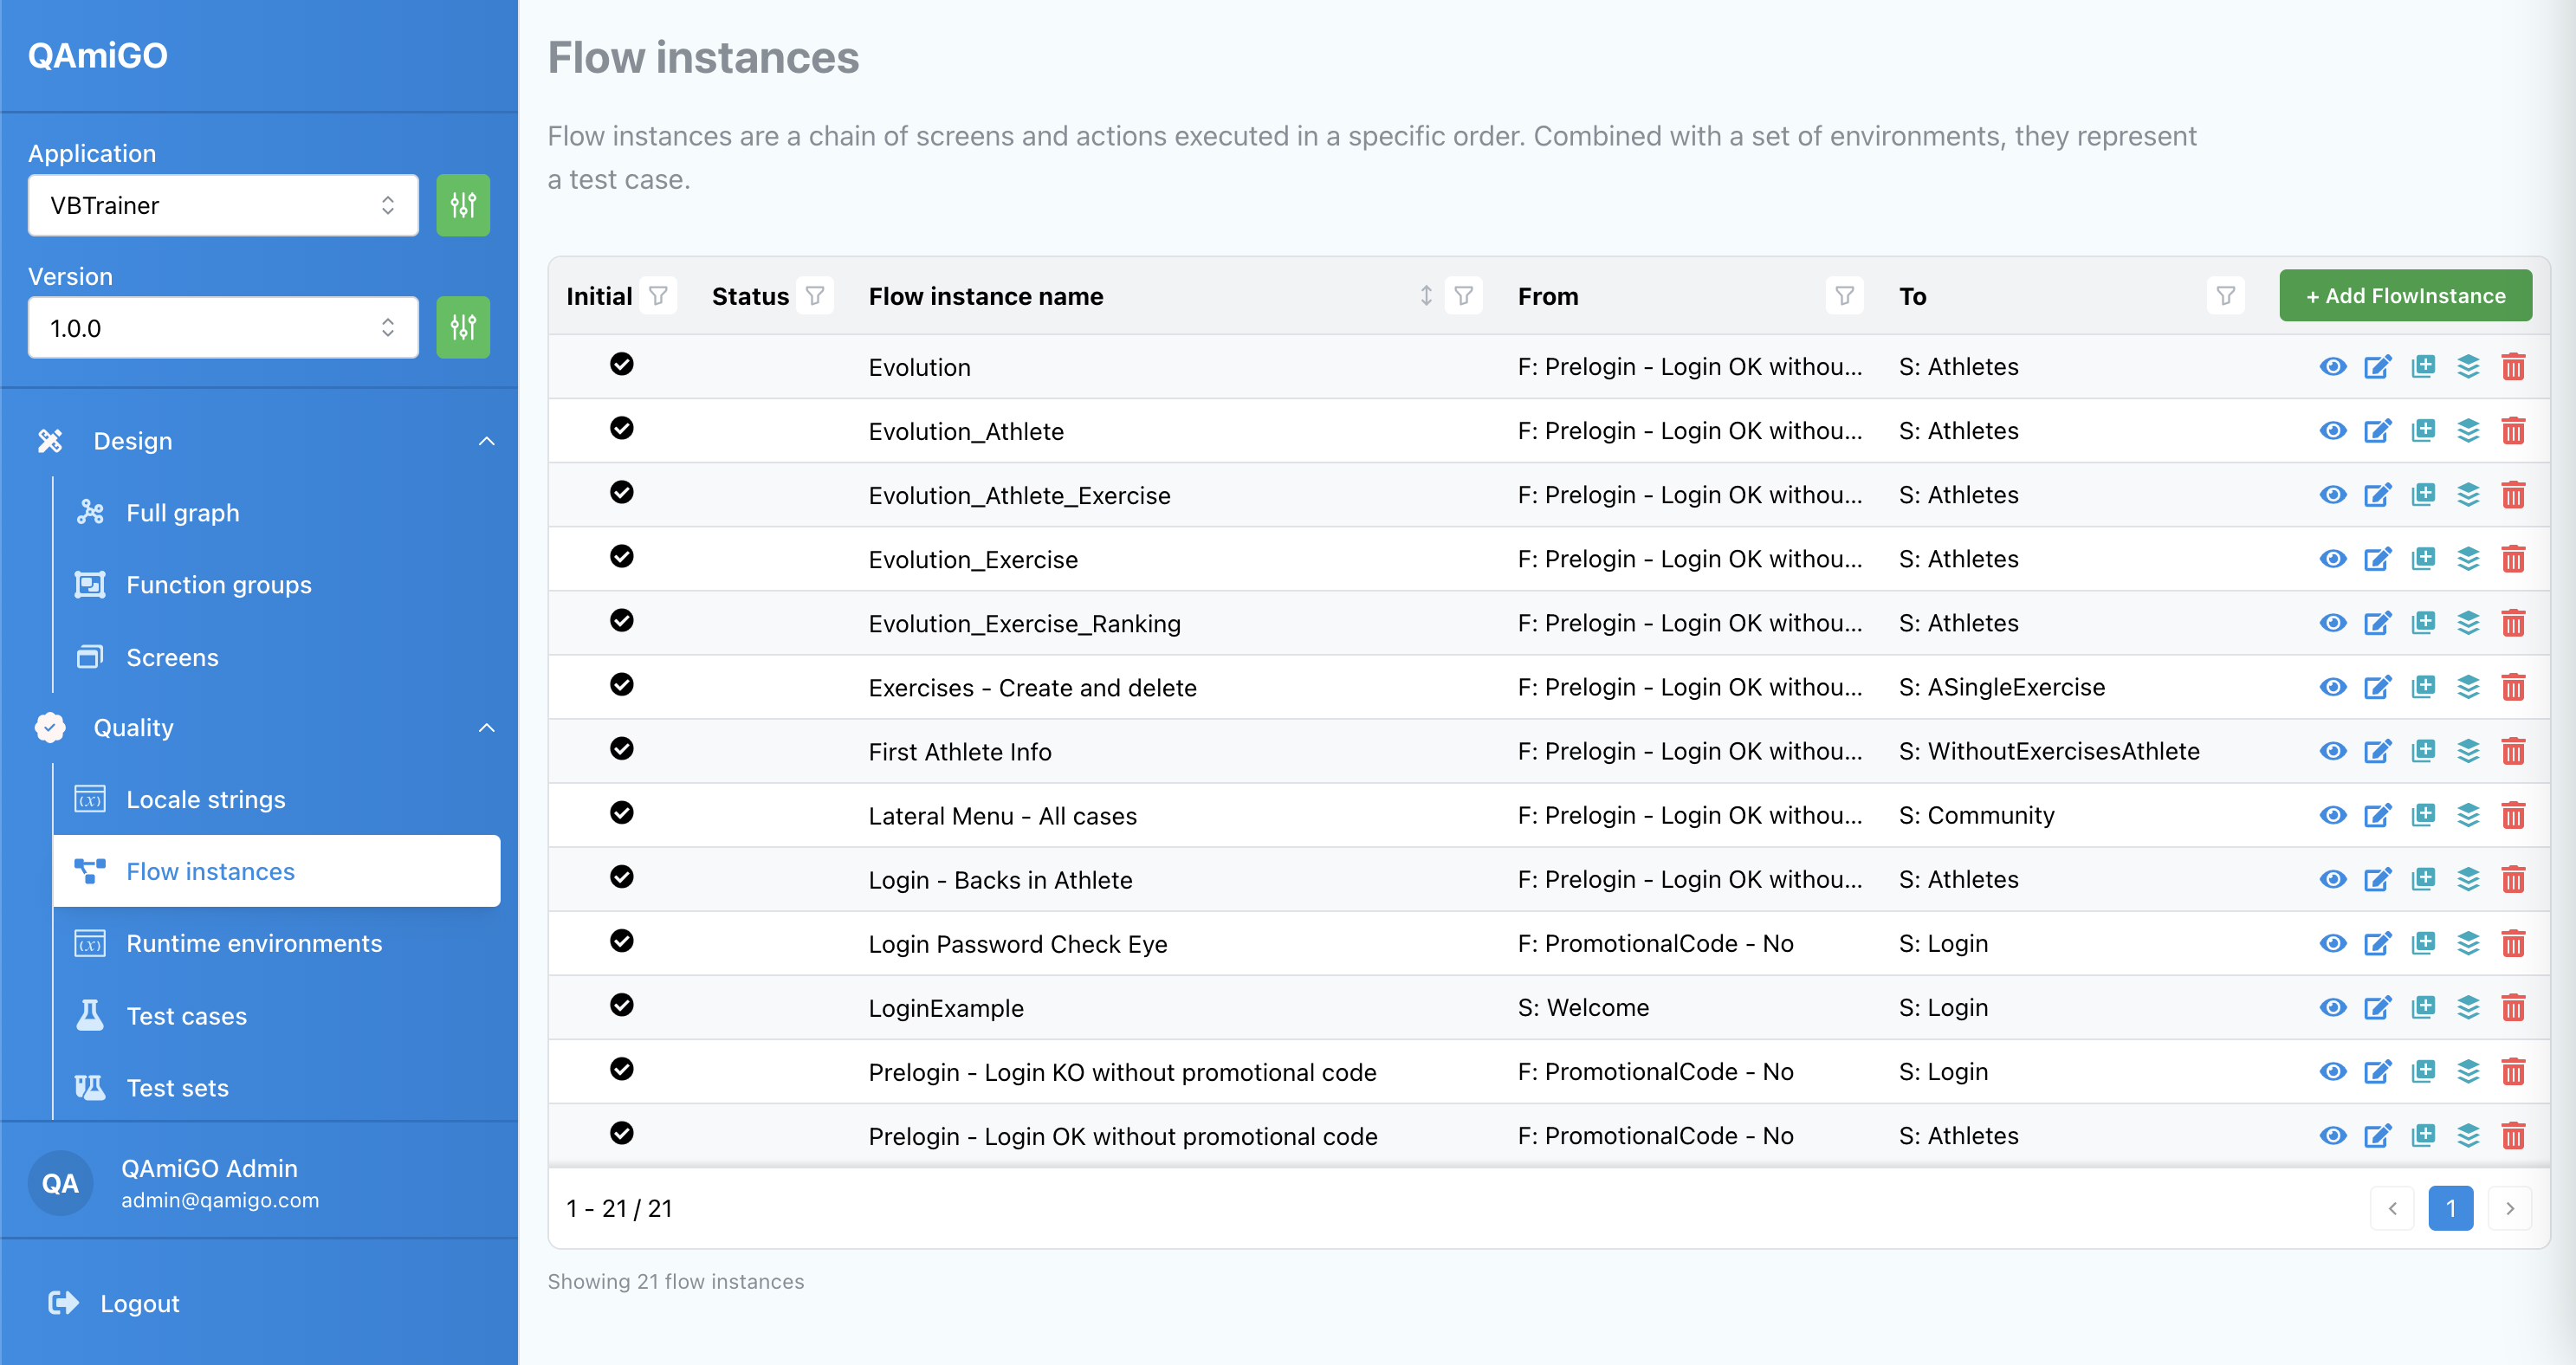Click initial checkmark for Lateral Menu row
Viewport: 2576px width, 1365px height.
pyautogui.click(x=621, y=813)
